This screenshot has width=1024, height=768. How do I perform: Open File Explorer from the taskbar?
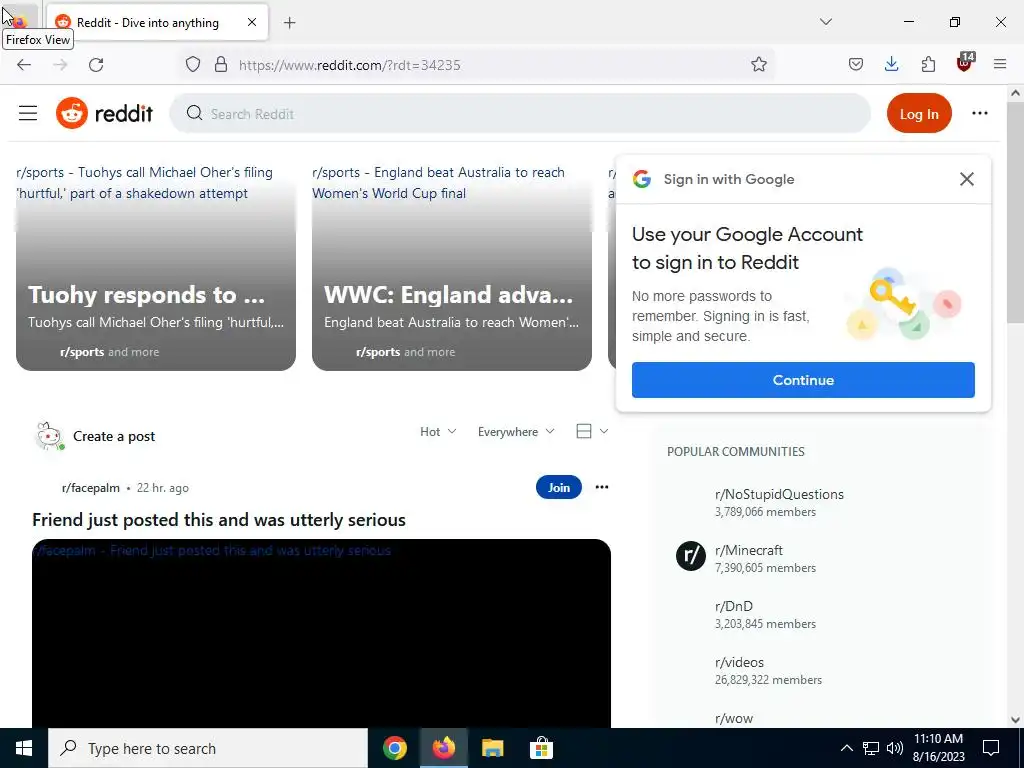click(492, 748)
